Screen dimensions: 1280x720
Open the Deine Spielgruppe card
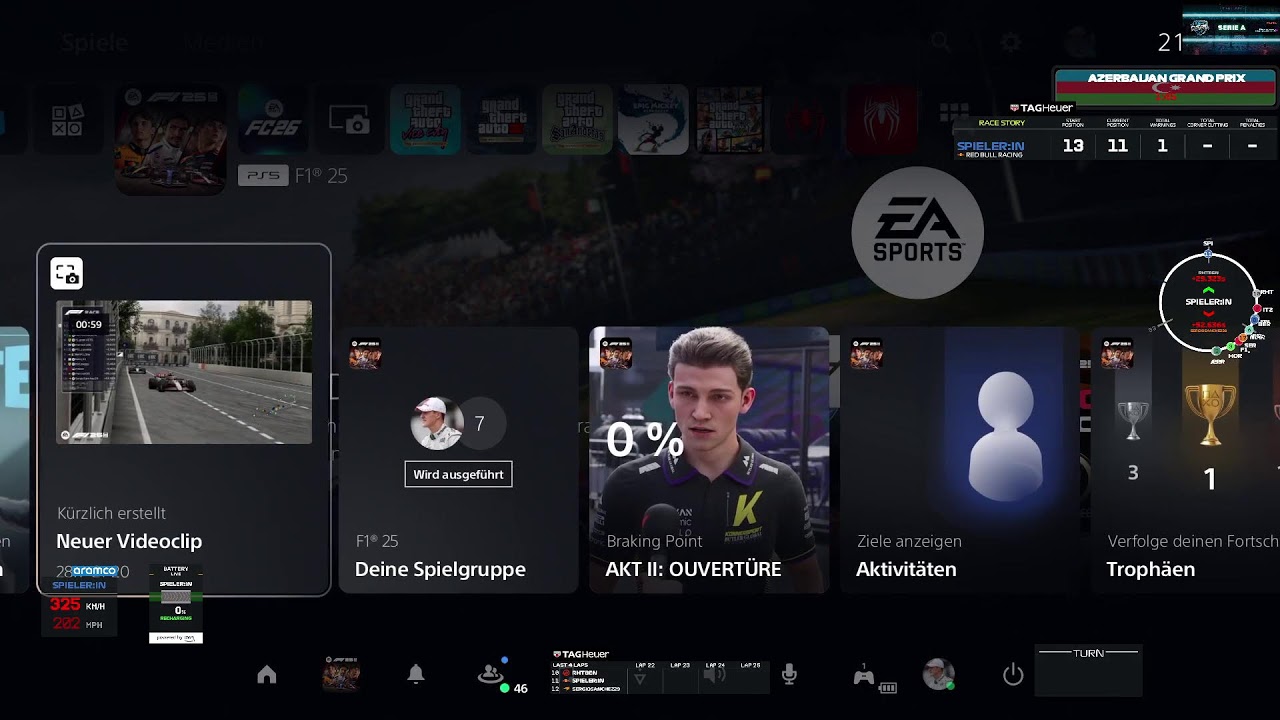point(459,460)
